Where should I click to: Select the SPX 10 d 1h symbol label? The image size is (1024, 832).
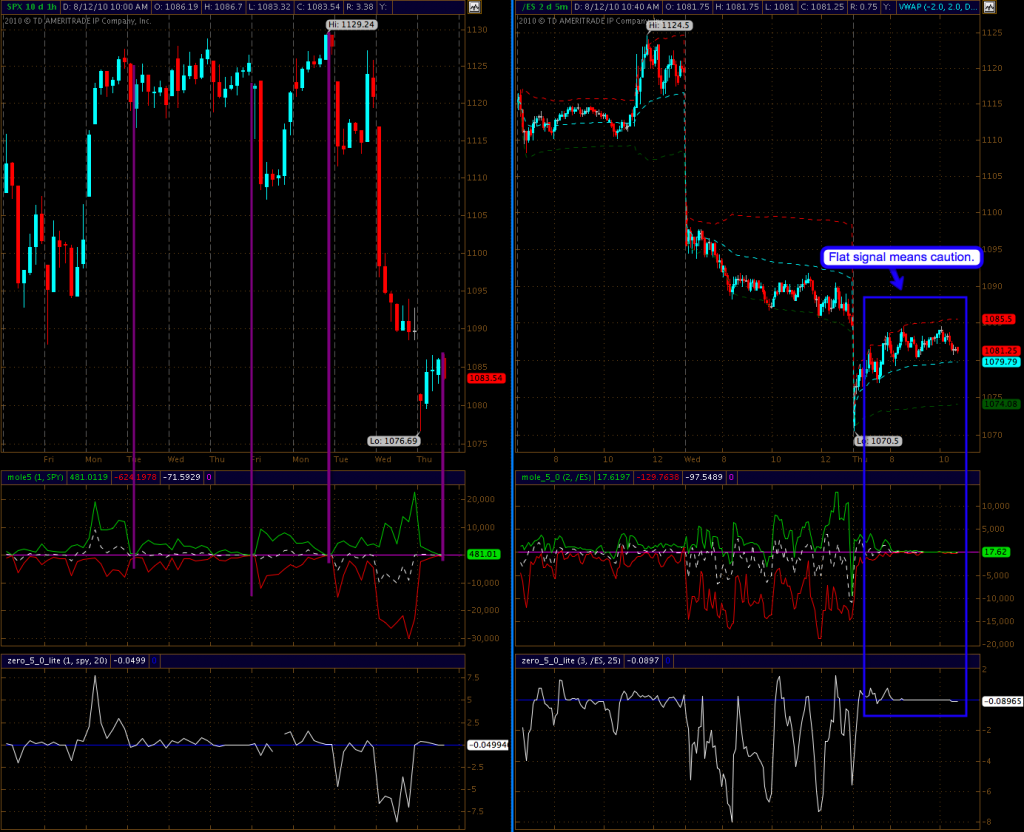31,8
